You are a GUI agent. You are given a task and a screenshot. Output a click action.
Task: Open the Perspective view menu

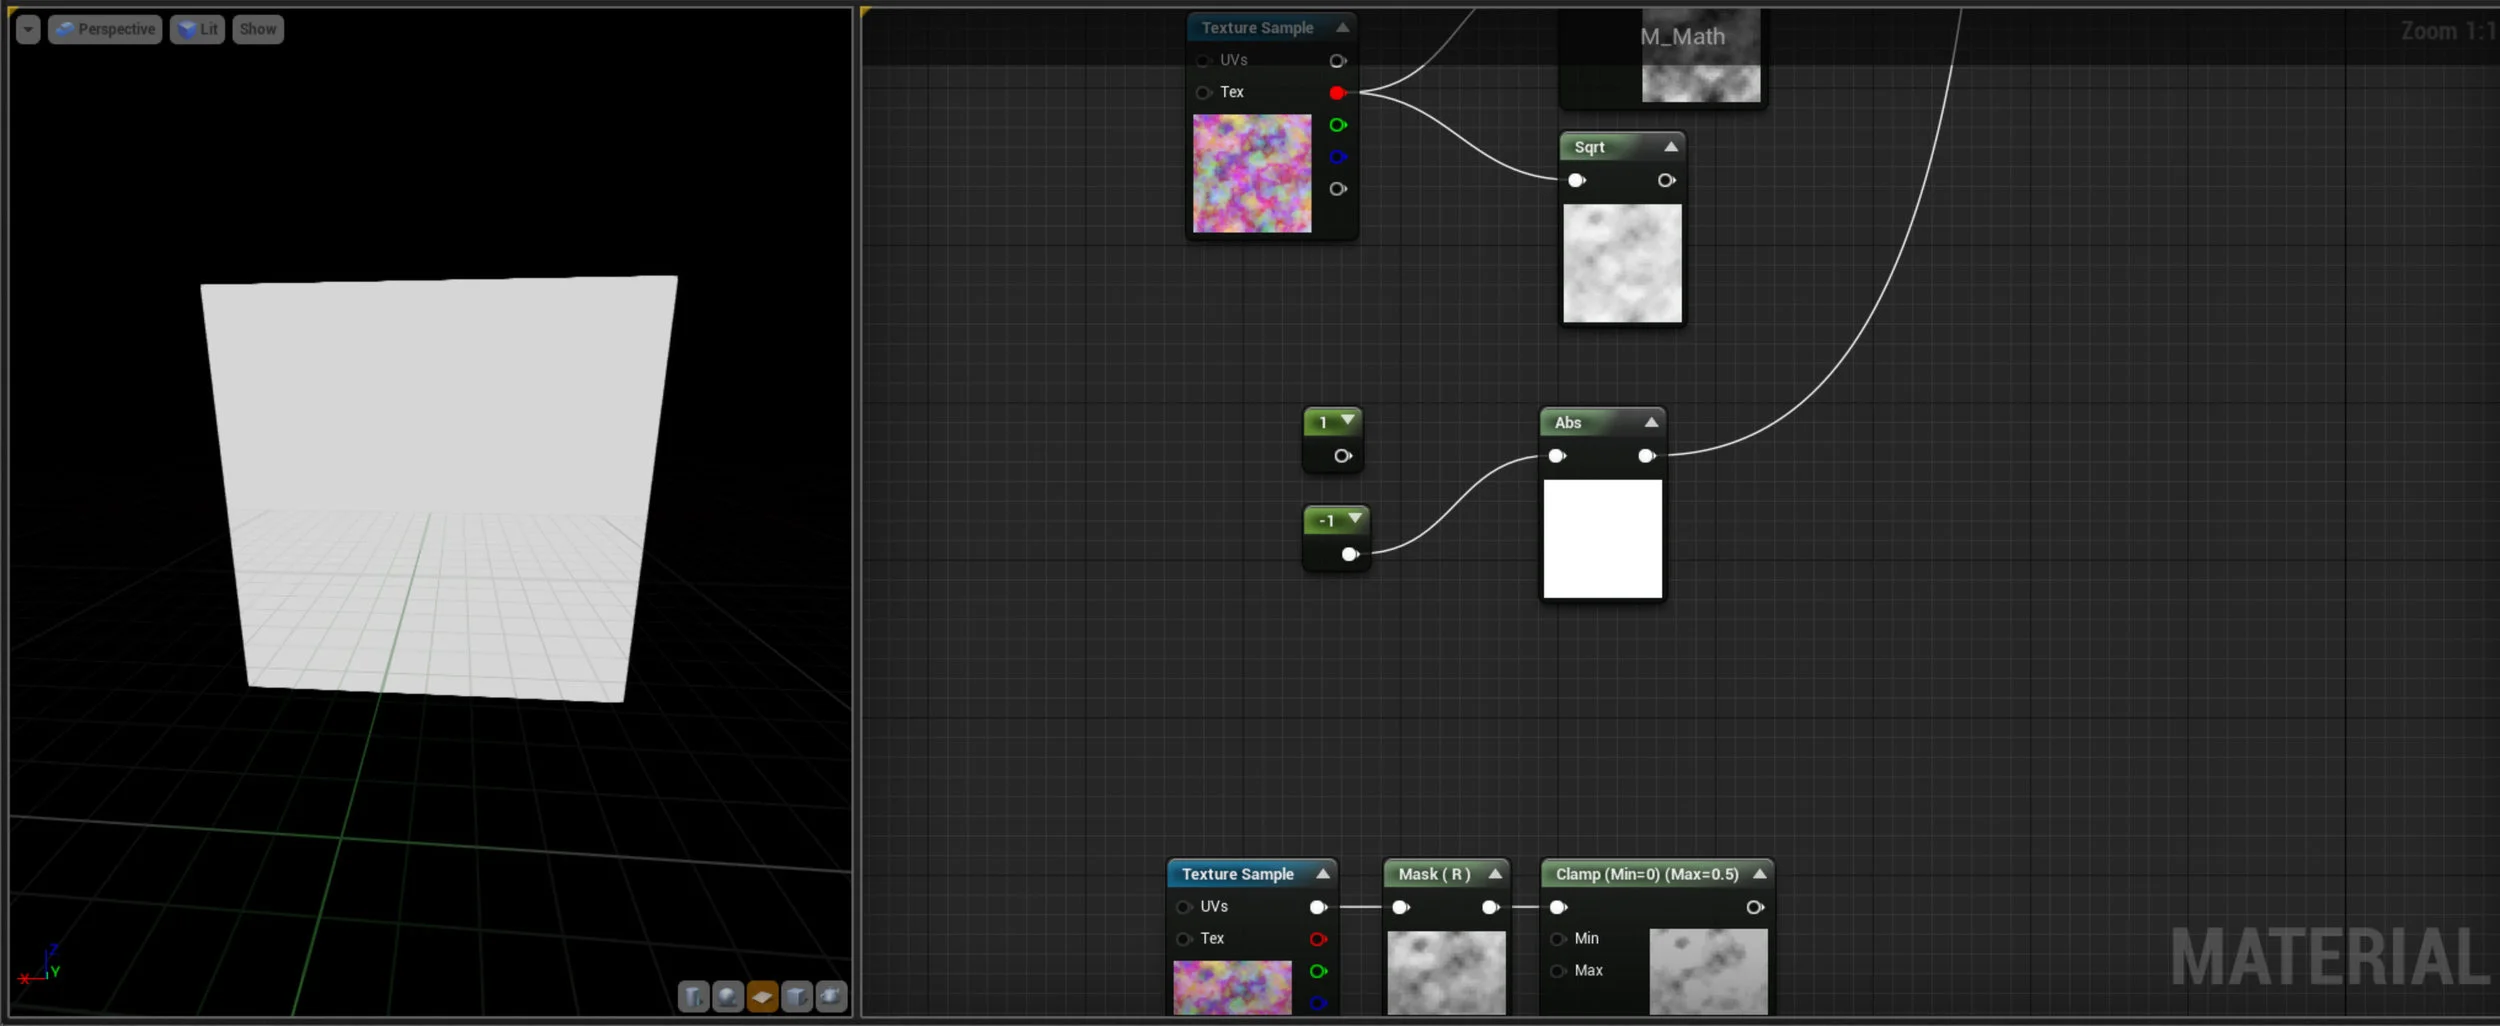tap(105, 28)
